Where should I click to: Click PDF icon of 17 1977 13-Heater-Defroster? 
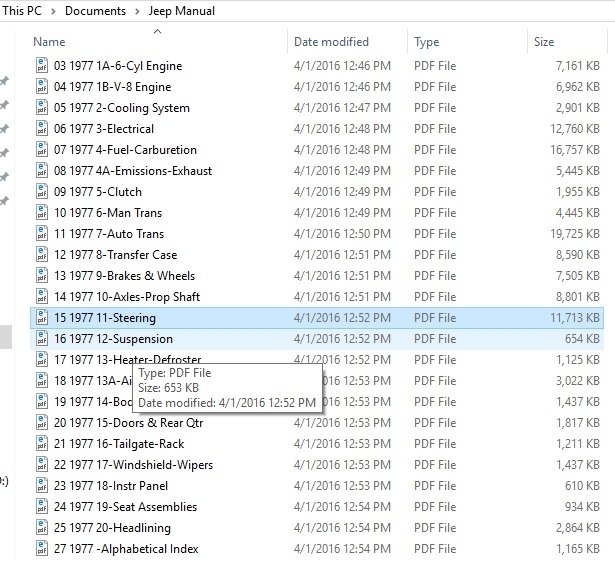click(x=42, y=359)
